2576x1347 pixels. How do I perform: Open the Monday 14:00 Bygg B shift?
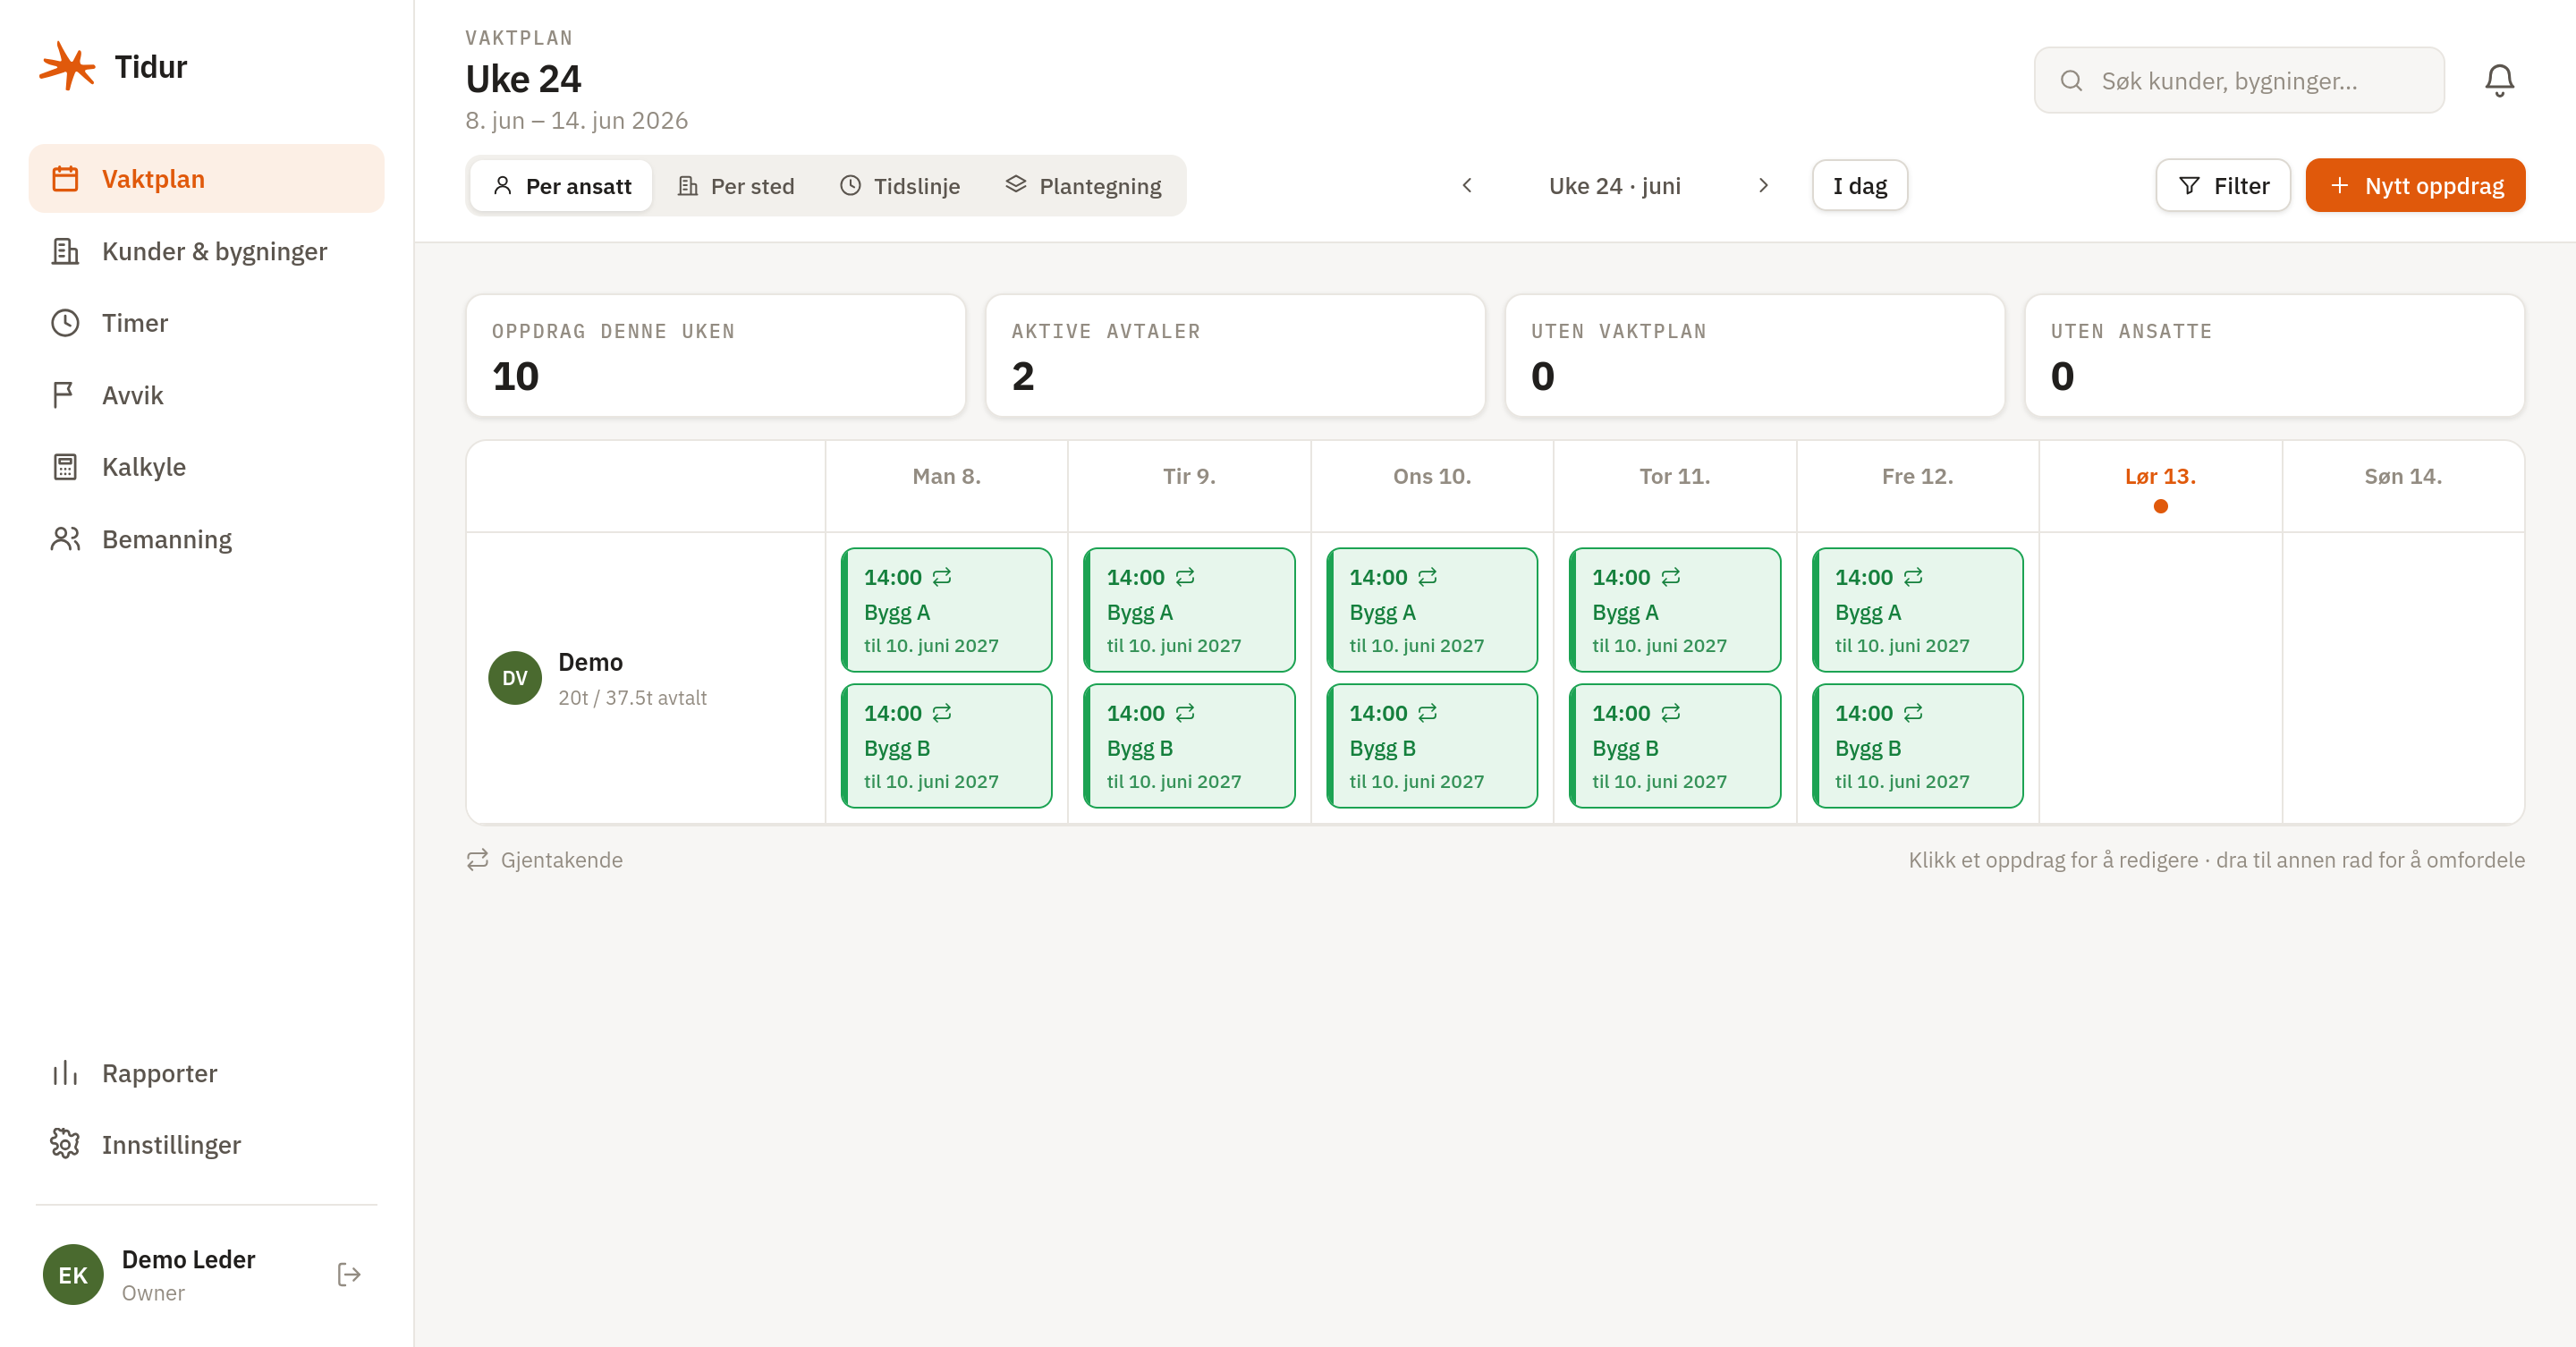point(946,746)
